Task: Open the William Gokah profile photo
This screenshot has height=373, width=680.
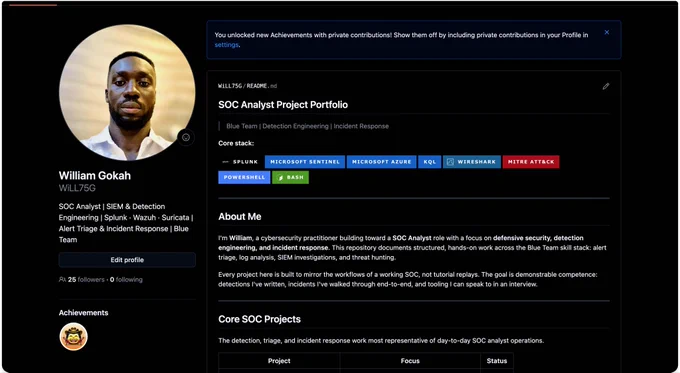Action: (x=127, y=92)
